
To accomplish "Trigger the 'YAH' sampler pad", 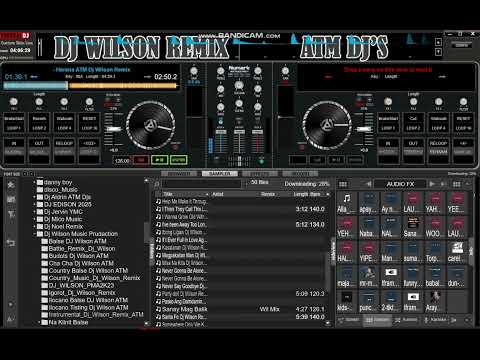I will pyautogui.click(x=435, y=203).
